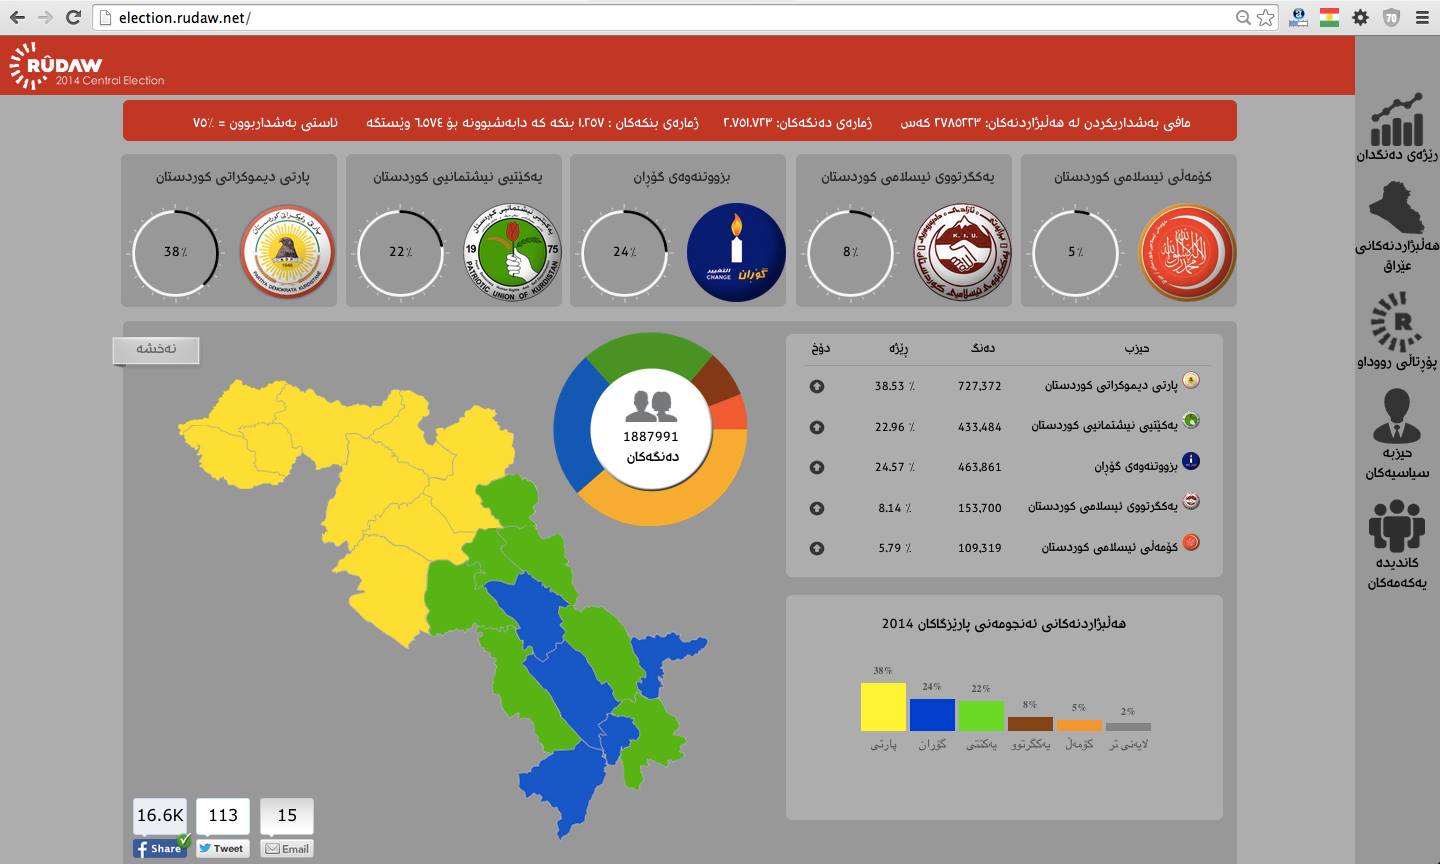Expand the row with 109,319 votes

(817, 548)
